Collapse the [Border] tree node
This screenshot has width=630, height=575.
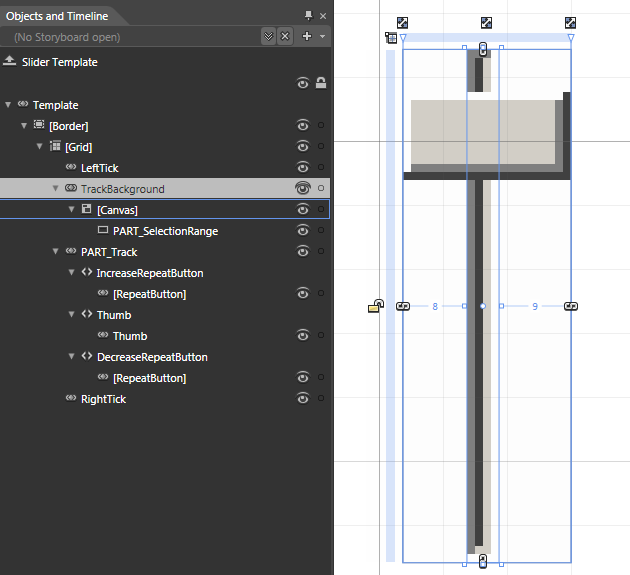[x=25, y=126]
